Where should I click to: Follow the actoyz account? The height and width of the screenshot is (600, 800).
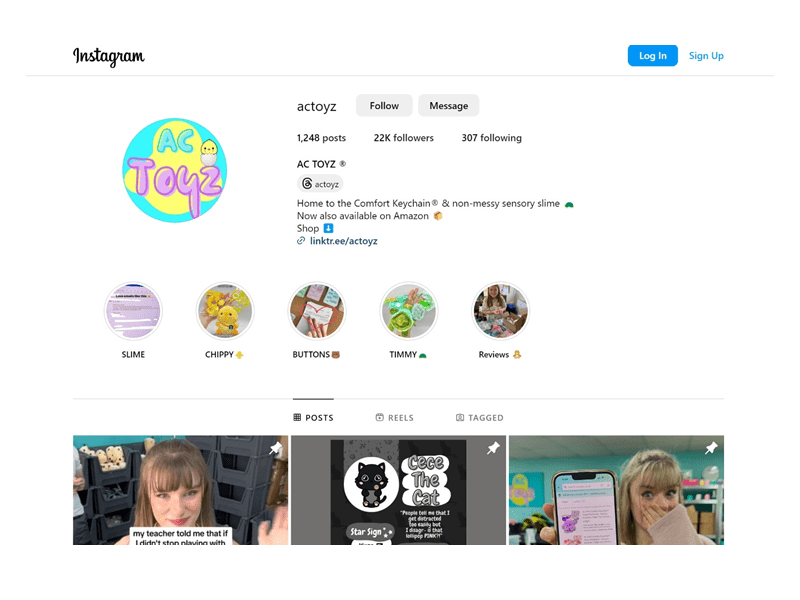384,106
